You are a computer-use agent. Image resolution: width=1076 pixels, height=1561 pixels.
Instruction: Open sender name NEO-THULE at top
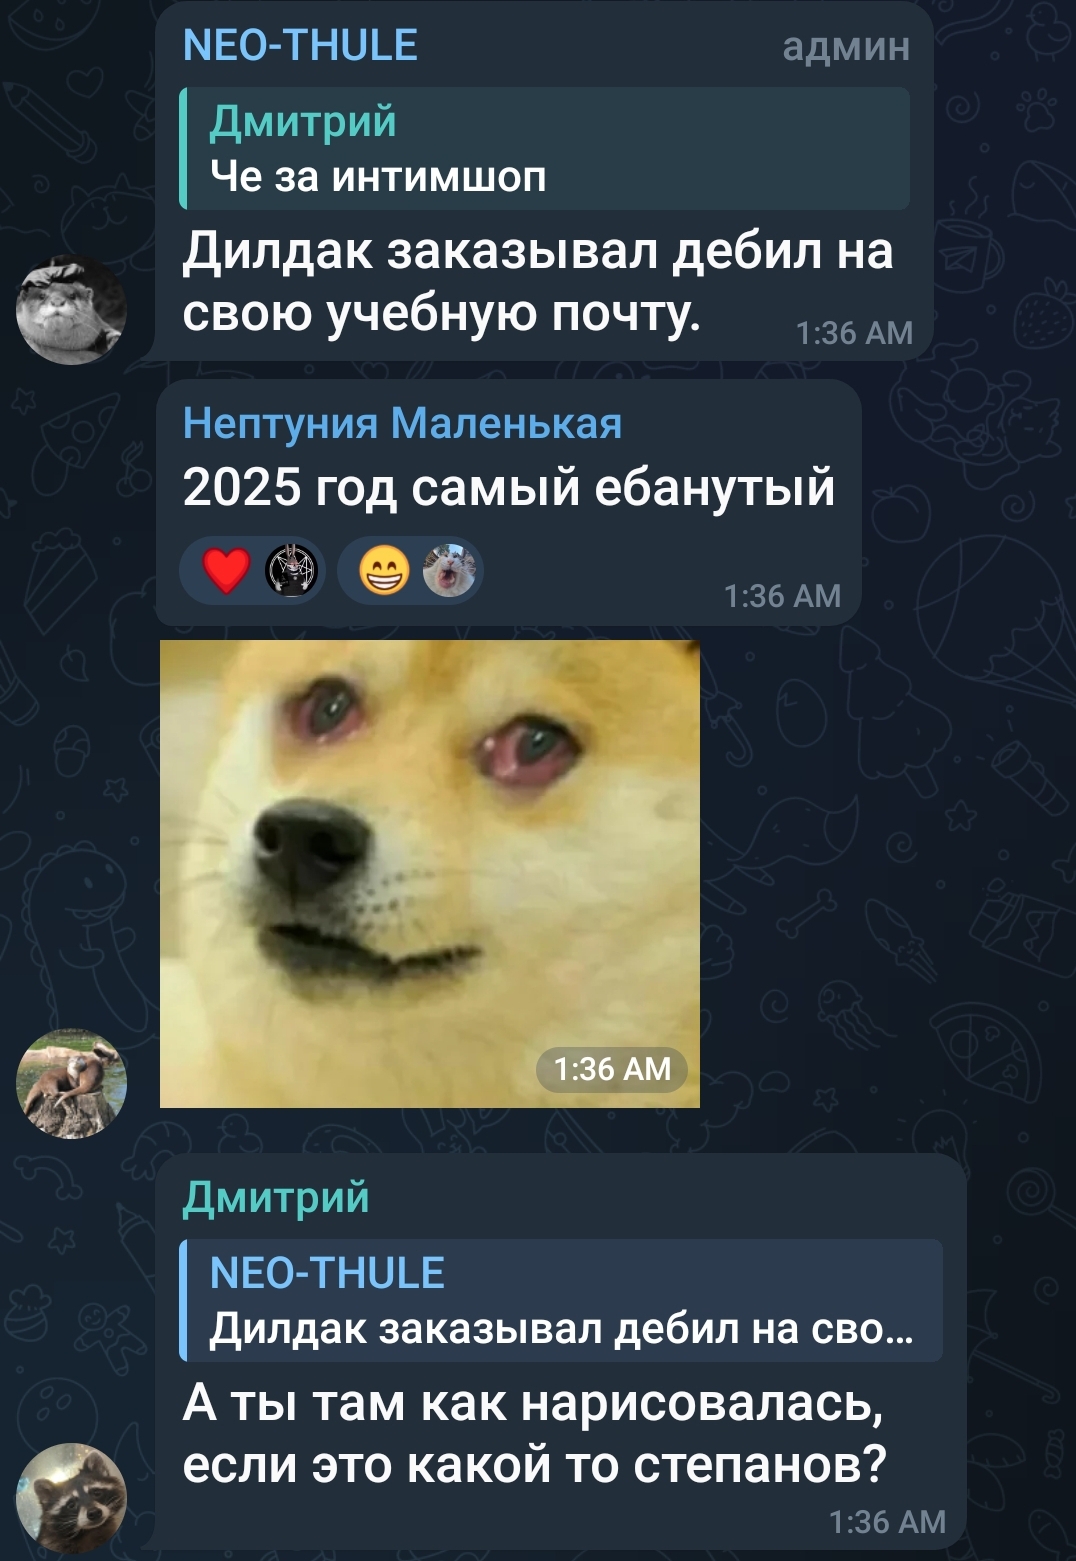point(300,46)
